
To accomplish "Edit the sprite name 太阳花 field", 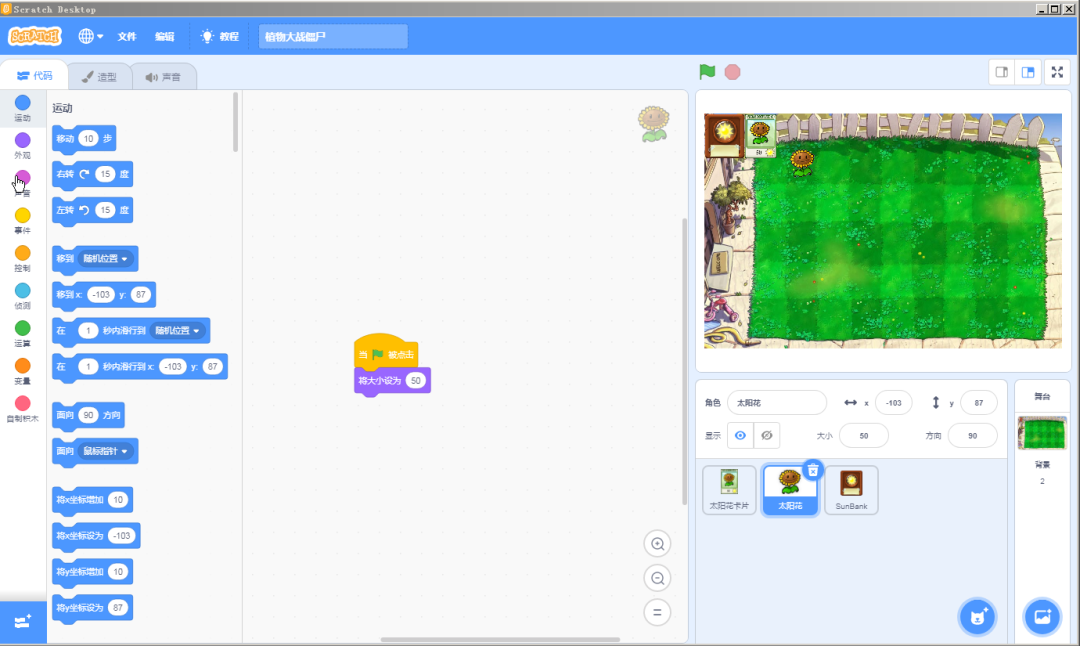I will click(776, 403).
